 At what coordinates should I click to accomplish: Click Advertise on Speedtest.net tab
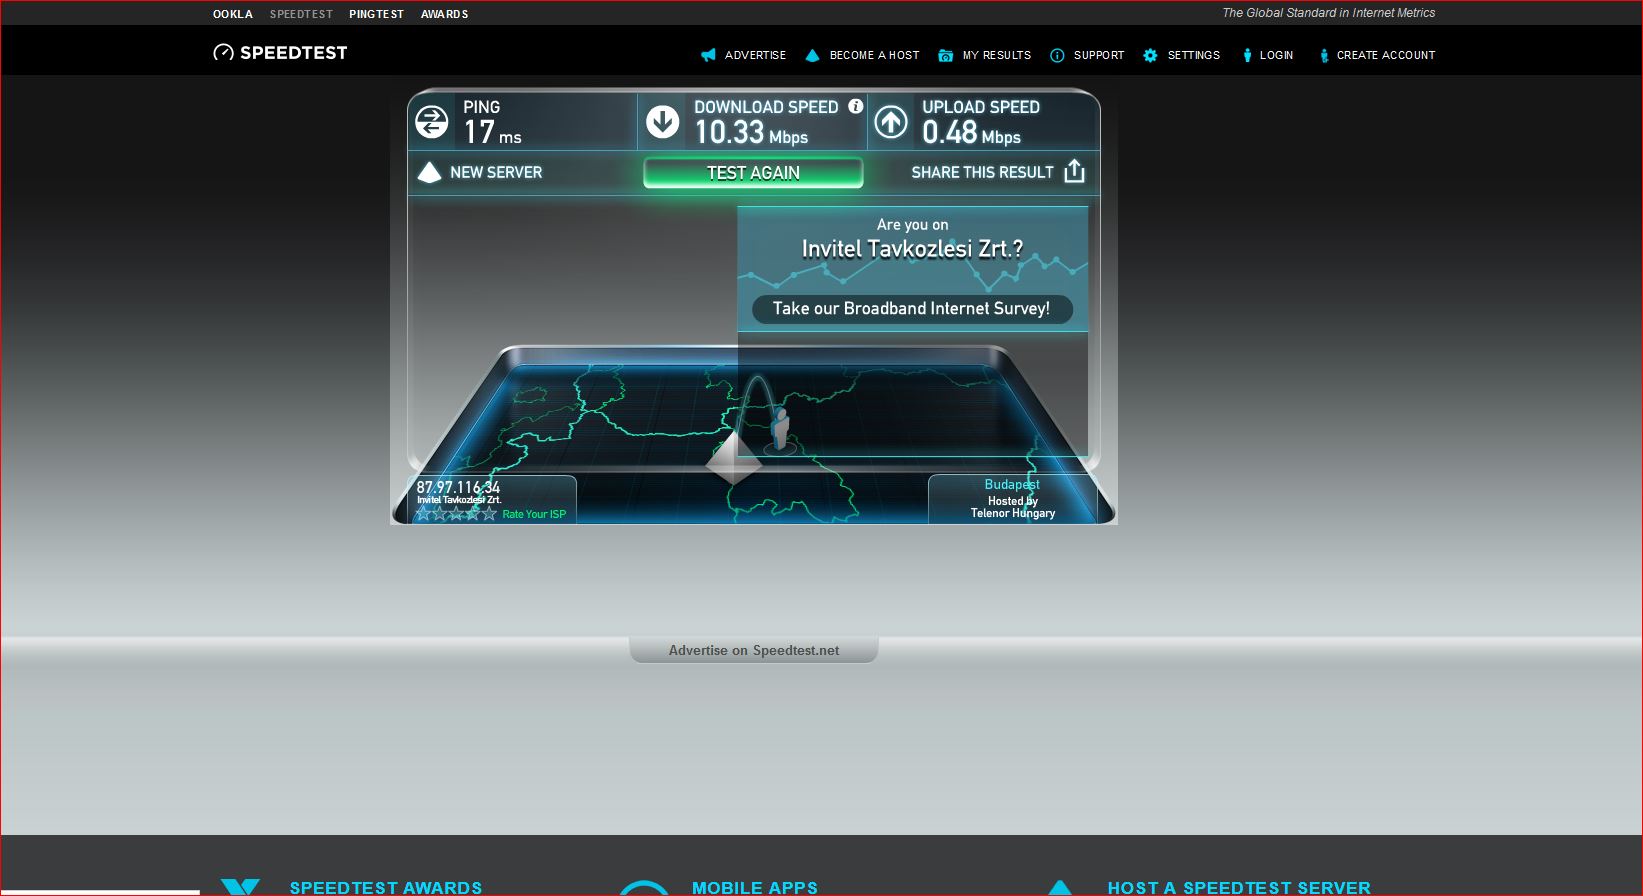click(754, 650)
